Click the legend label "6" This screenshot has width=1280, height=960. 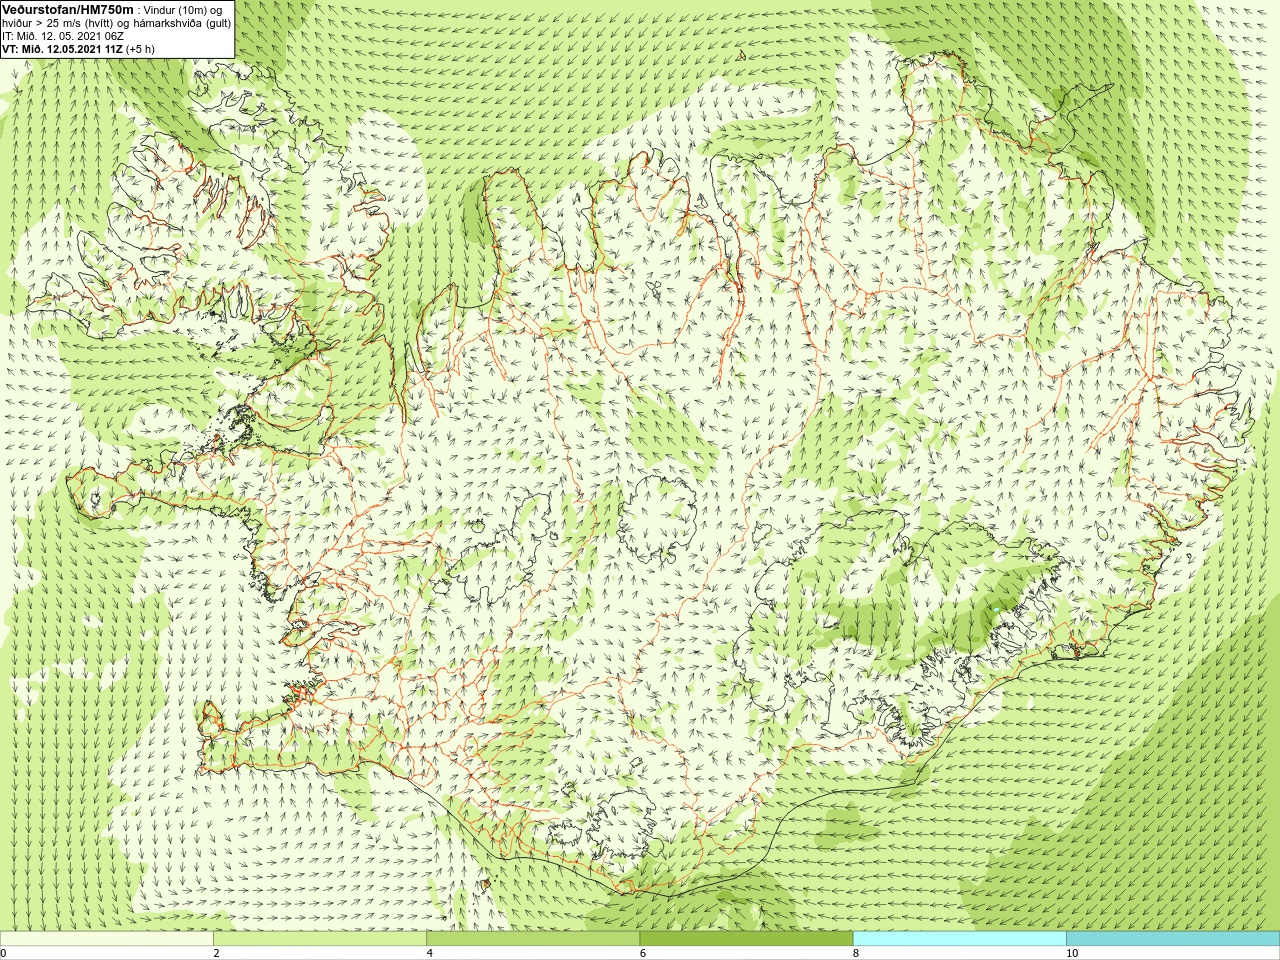(642, 953)
